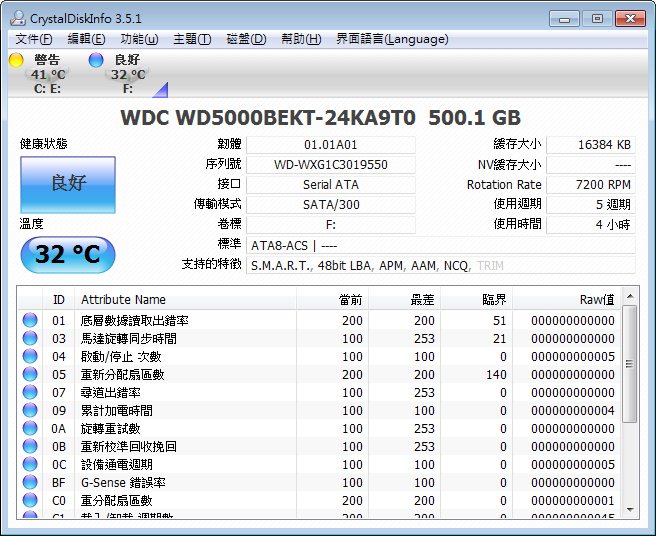Click the attribute list scrollbar thumb

click(x=630, y=364)
